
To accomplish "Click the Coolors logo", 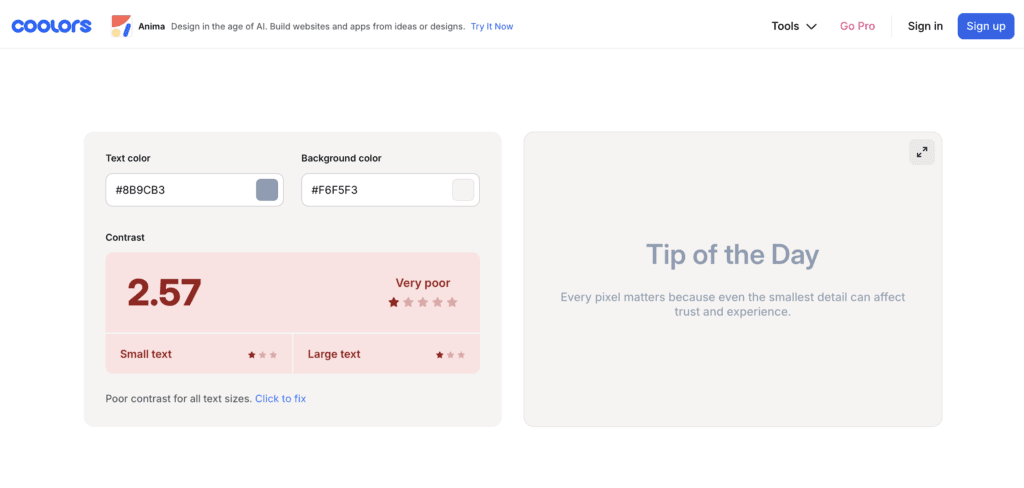I will click(51, 26).
